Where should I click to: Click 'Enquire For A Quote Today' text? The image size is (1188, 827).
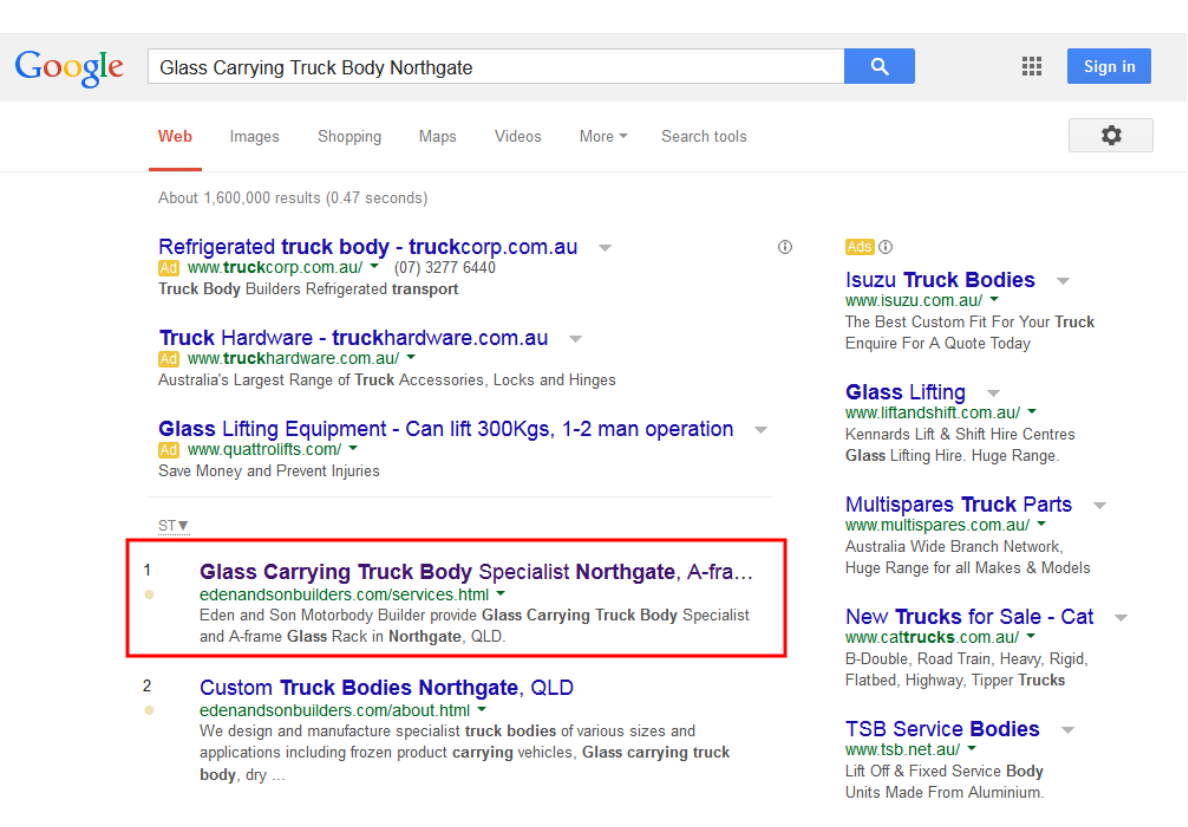click(x=938, y=343)
